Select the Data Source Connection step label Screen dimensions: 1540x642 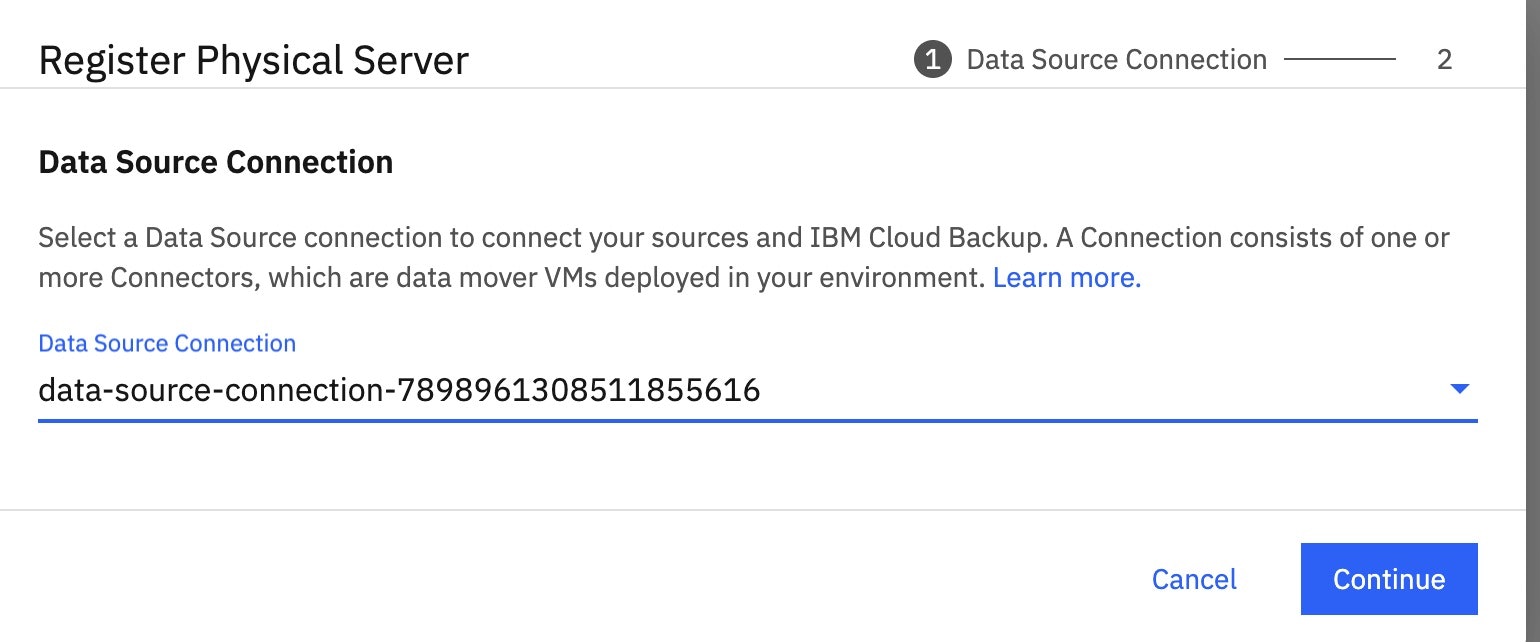pyautogui.click(x=1116, y=59)
